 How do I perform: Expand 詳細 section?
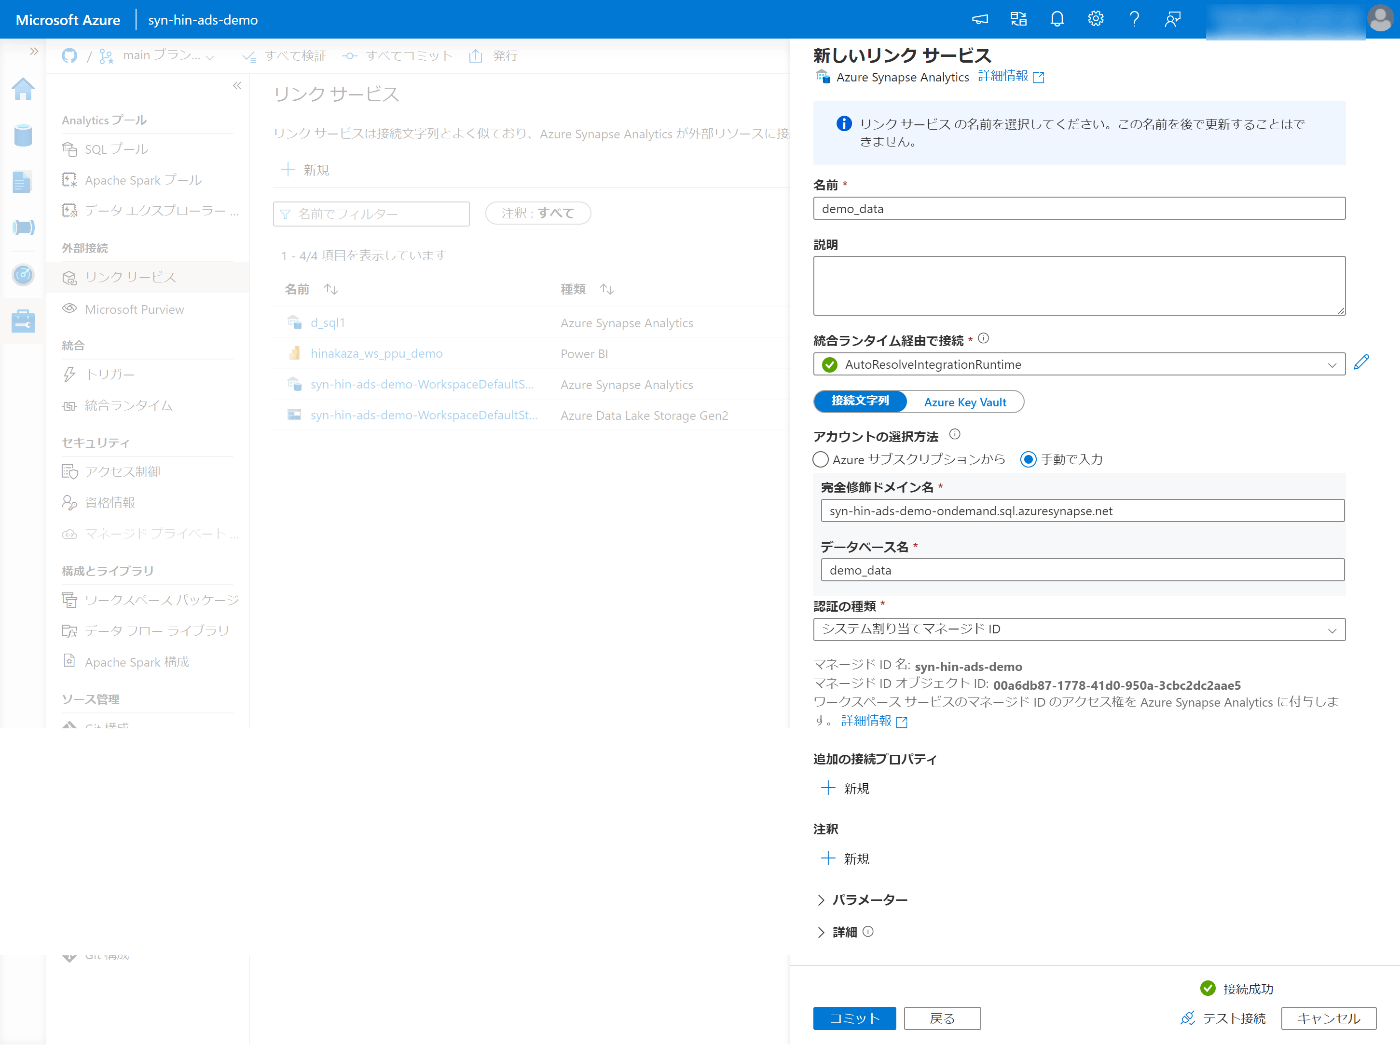coord(837,932)
